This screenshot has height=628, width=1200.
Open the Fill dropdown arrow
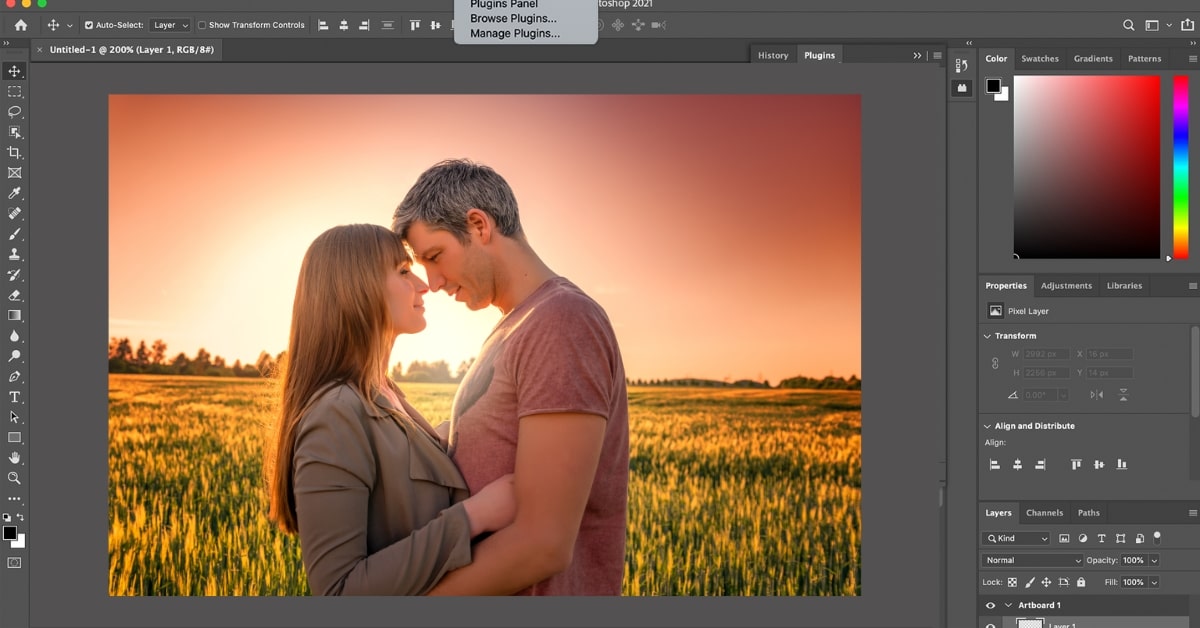[x=1154, y=582]
